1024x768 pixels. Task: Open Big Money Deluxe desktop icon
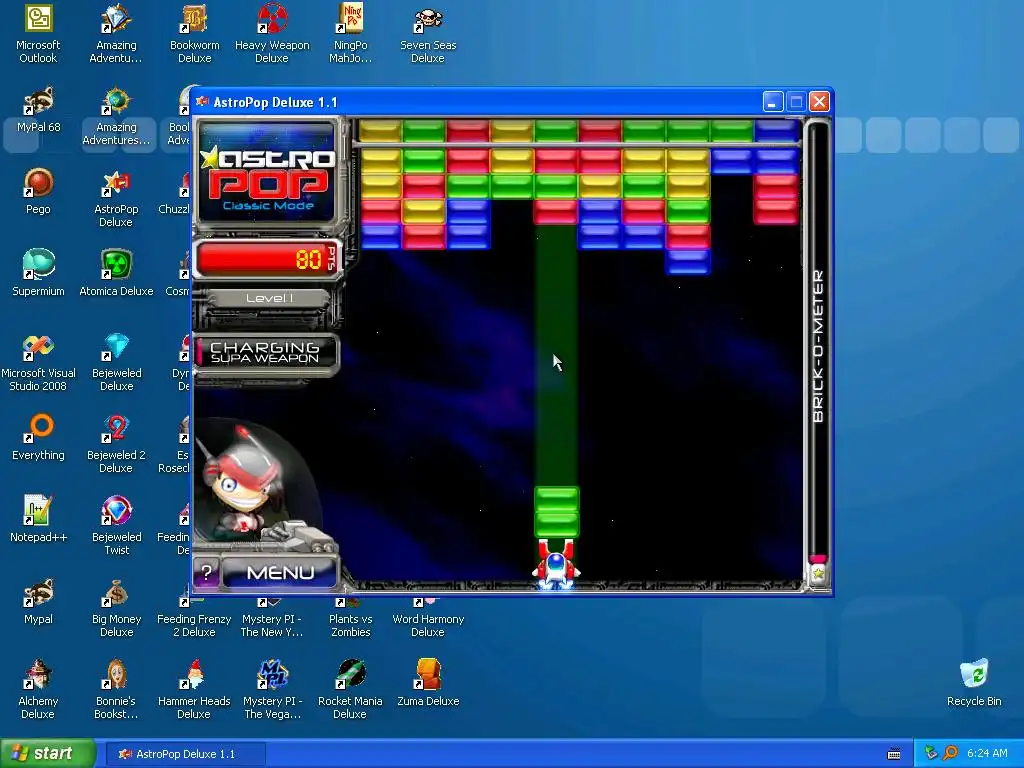116,608
